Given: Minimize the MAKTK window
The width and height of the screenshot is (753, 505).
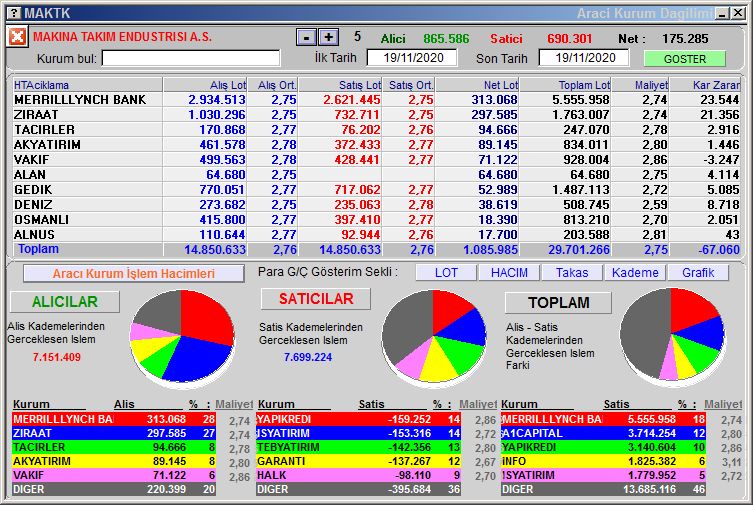Looking at the screenshot, I should coord(722,13).
